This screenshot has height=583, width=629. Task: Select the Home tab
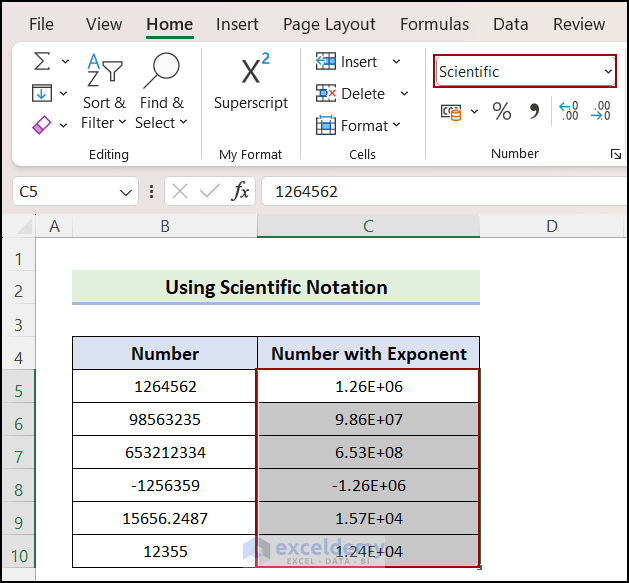170,24
